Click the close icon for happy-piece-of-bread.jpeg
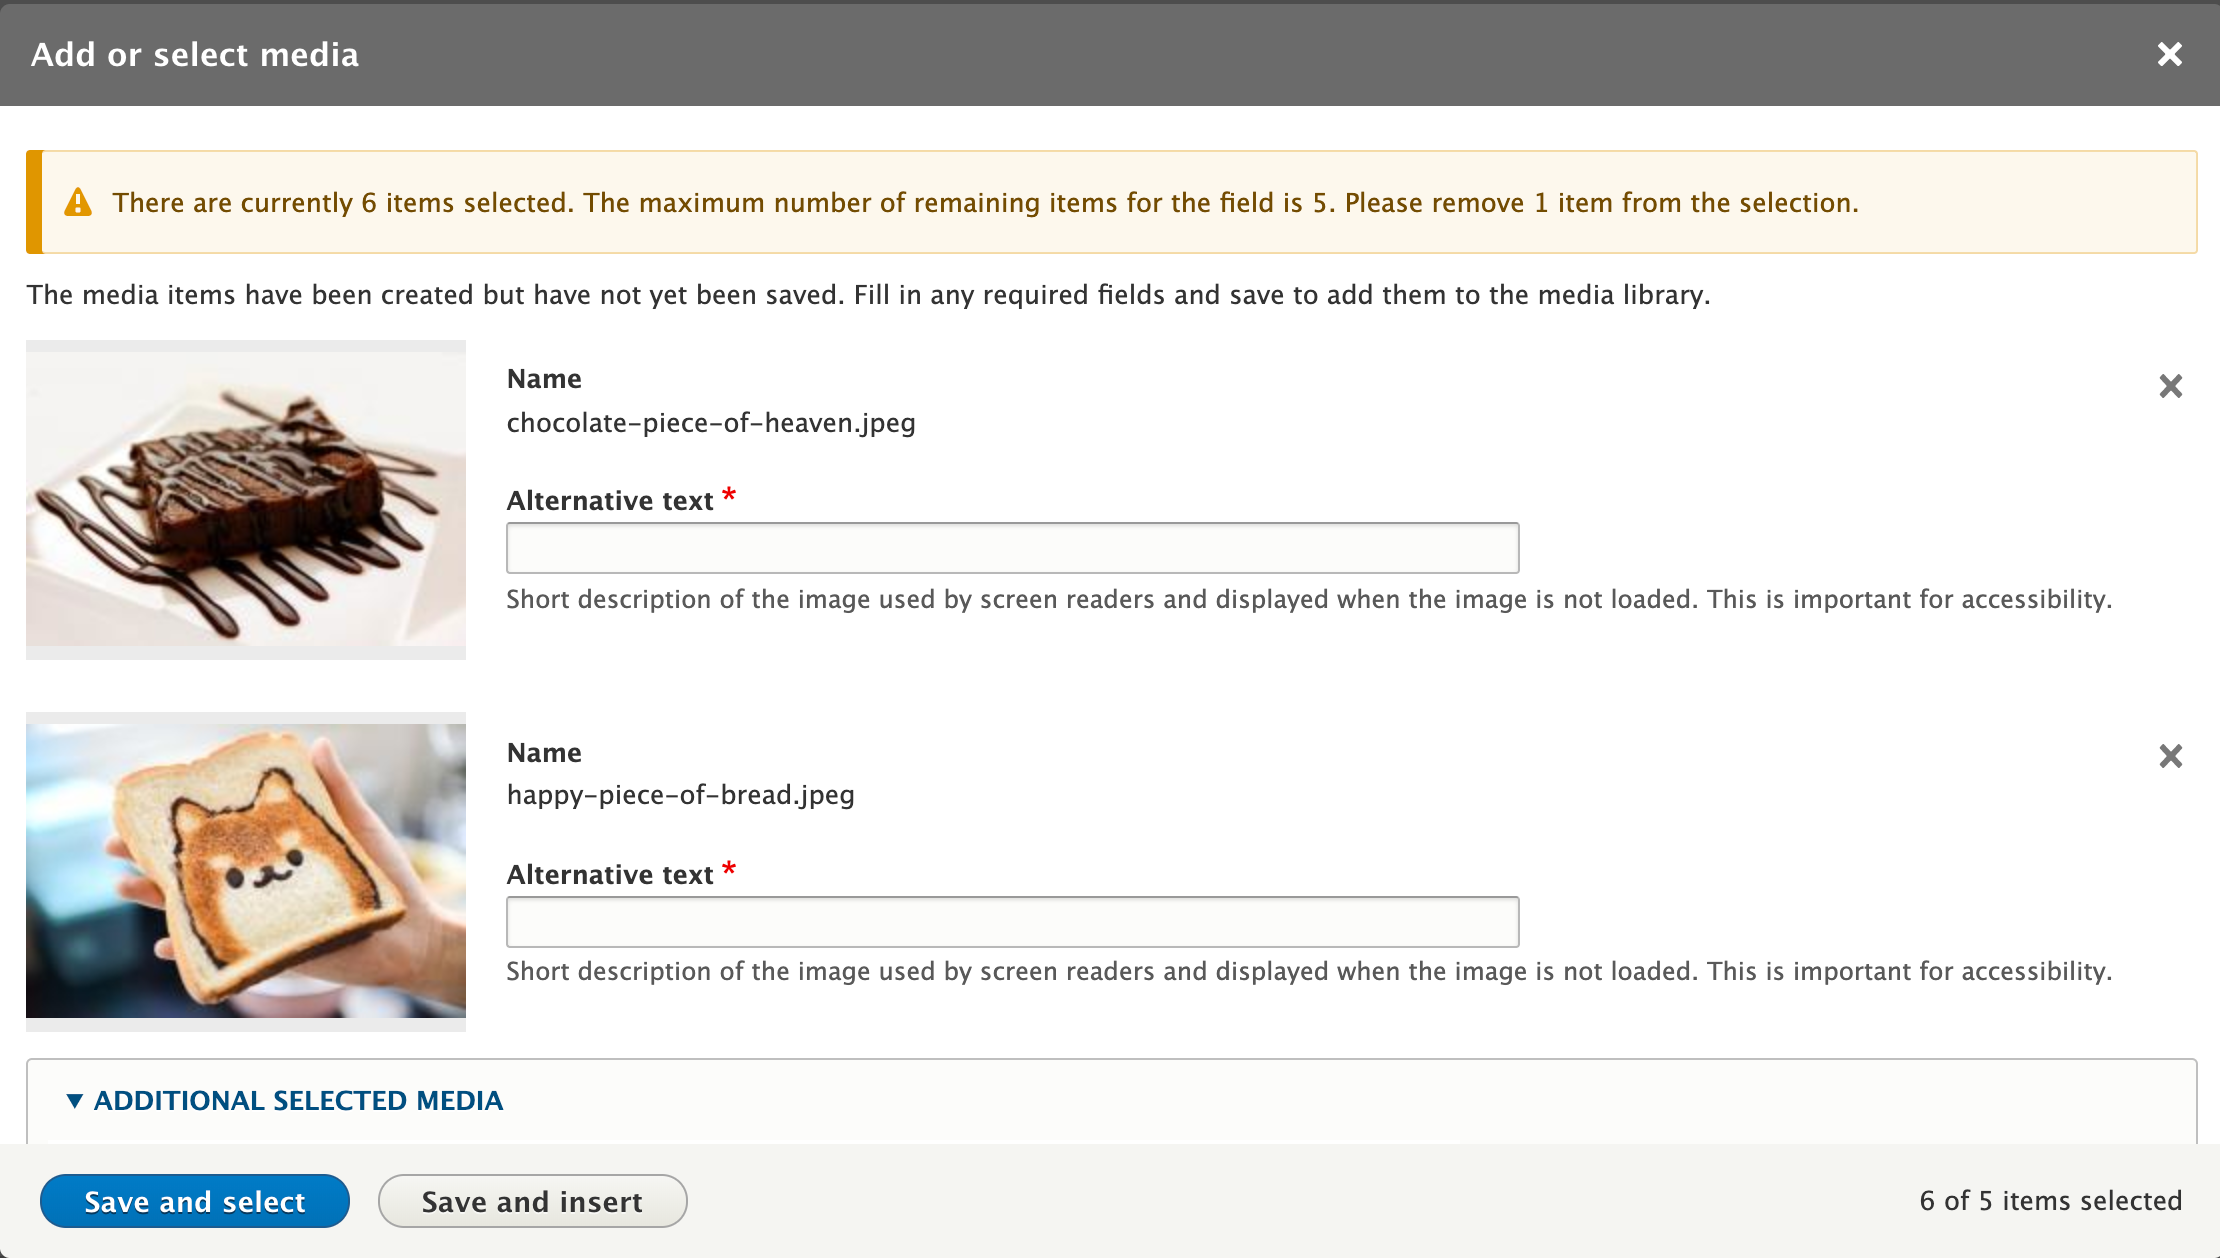The height and width of the screenshot is (1258, 2220). click(x=2170, y=756)
